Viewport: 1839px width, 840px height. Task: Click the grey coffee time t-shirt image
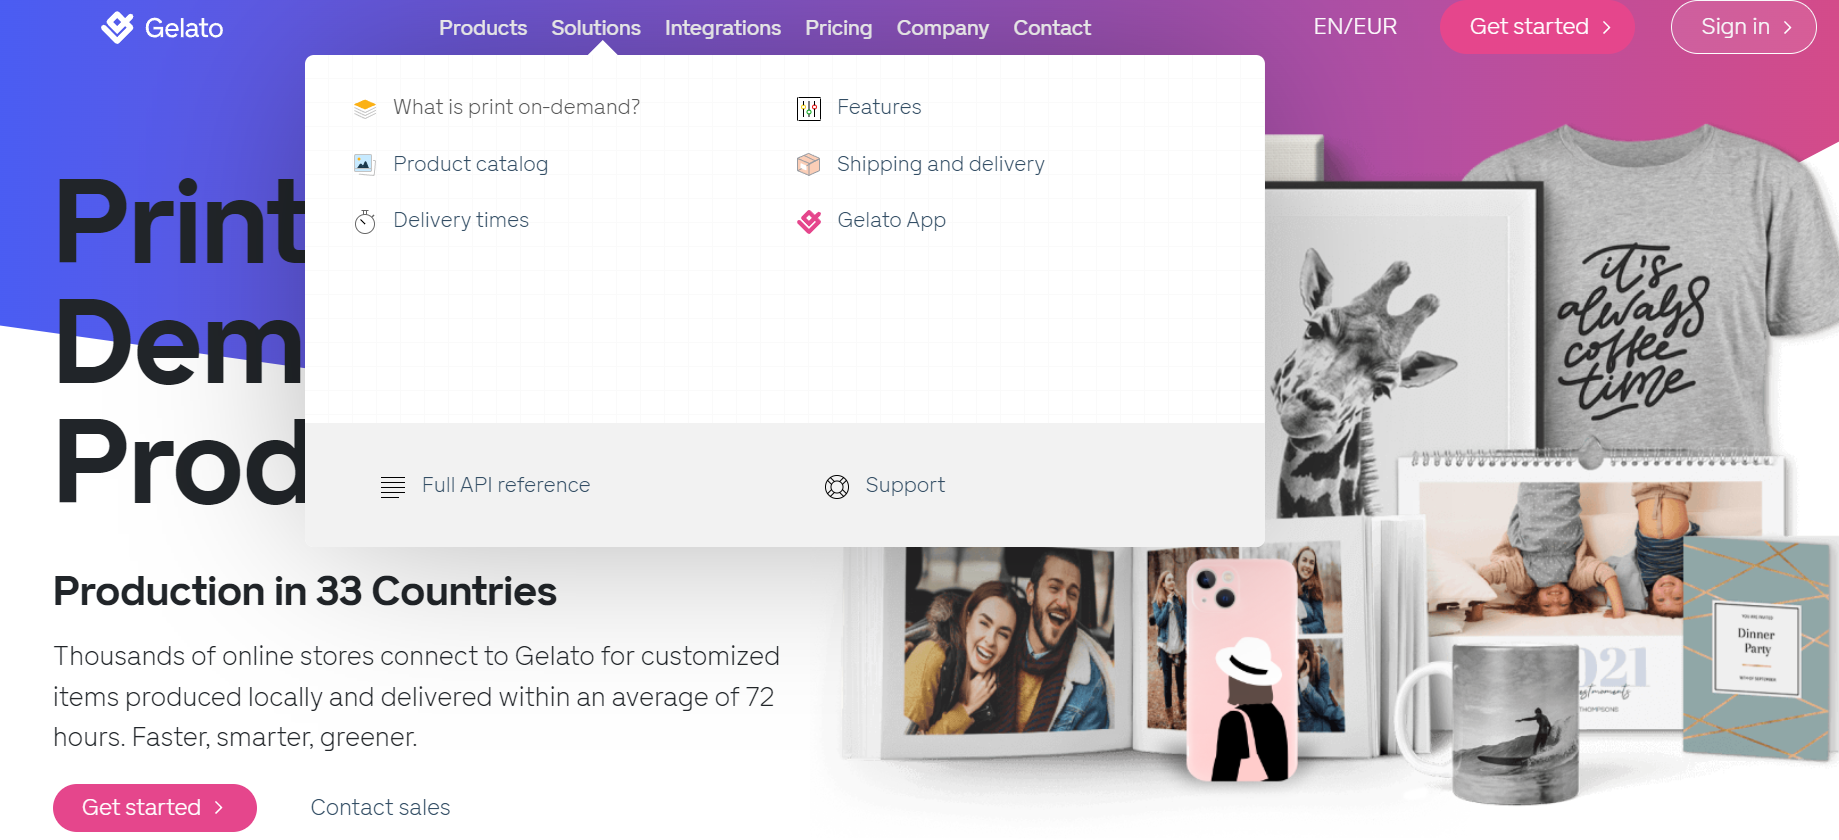(x=1650, y=290)
